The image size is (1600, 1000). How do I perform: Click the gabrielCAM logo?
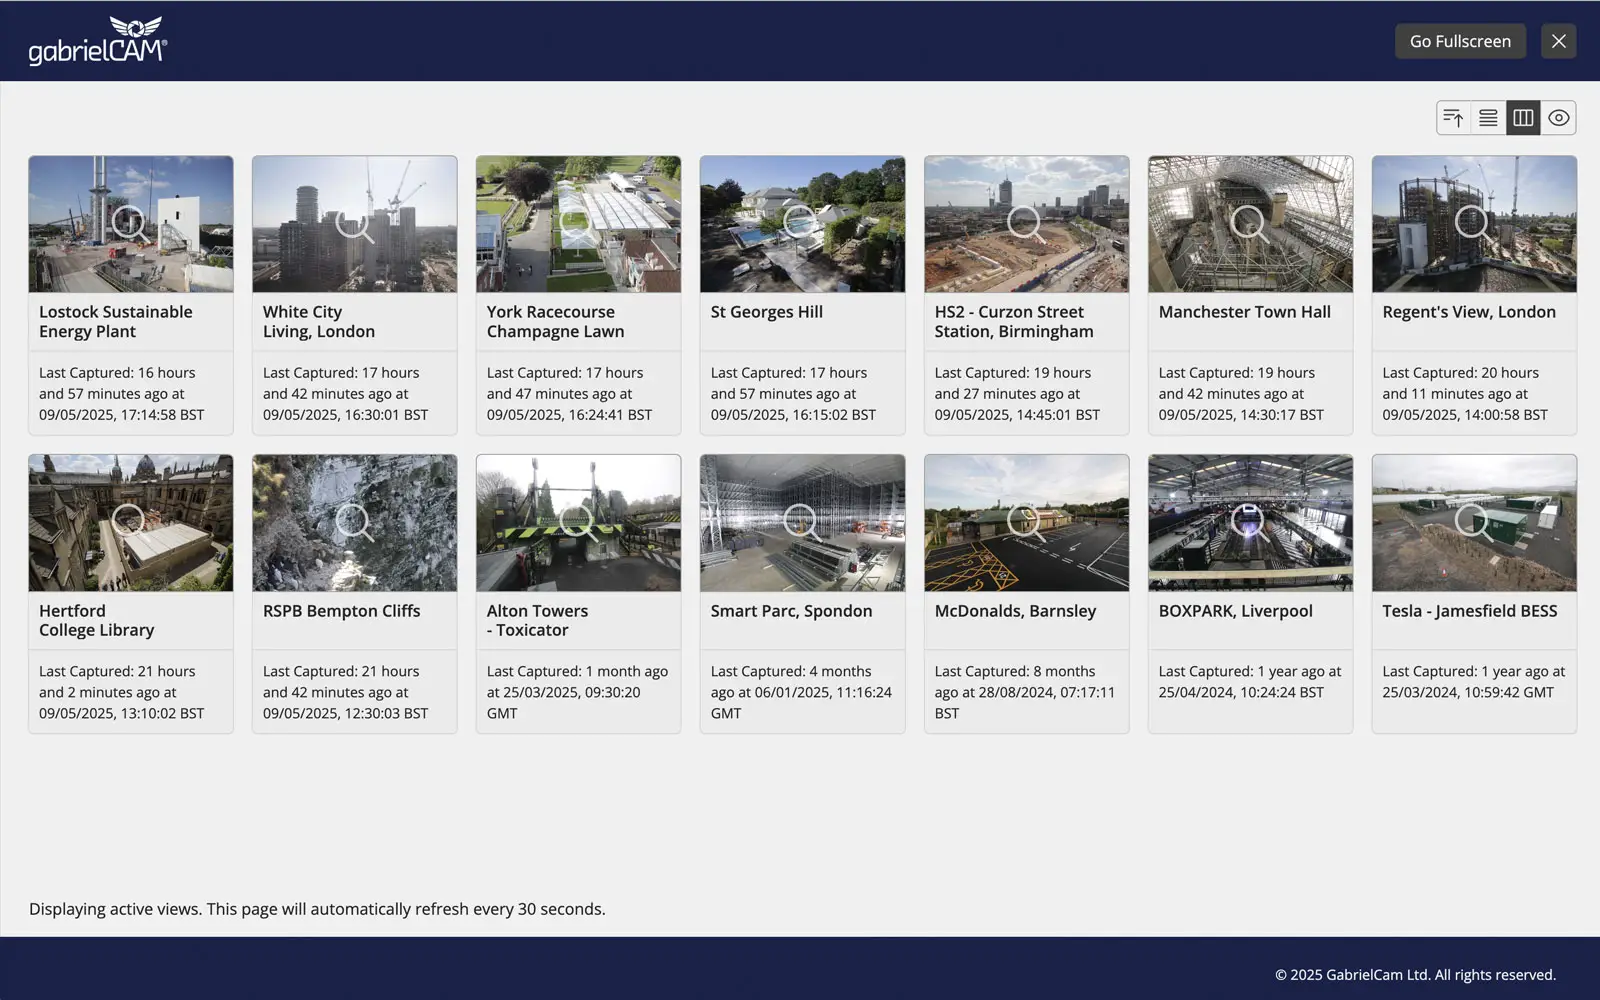click(97, 41)
